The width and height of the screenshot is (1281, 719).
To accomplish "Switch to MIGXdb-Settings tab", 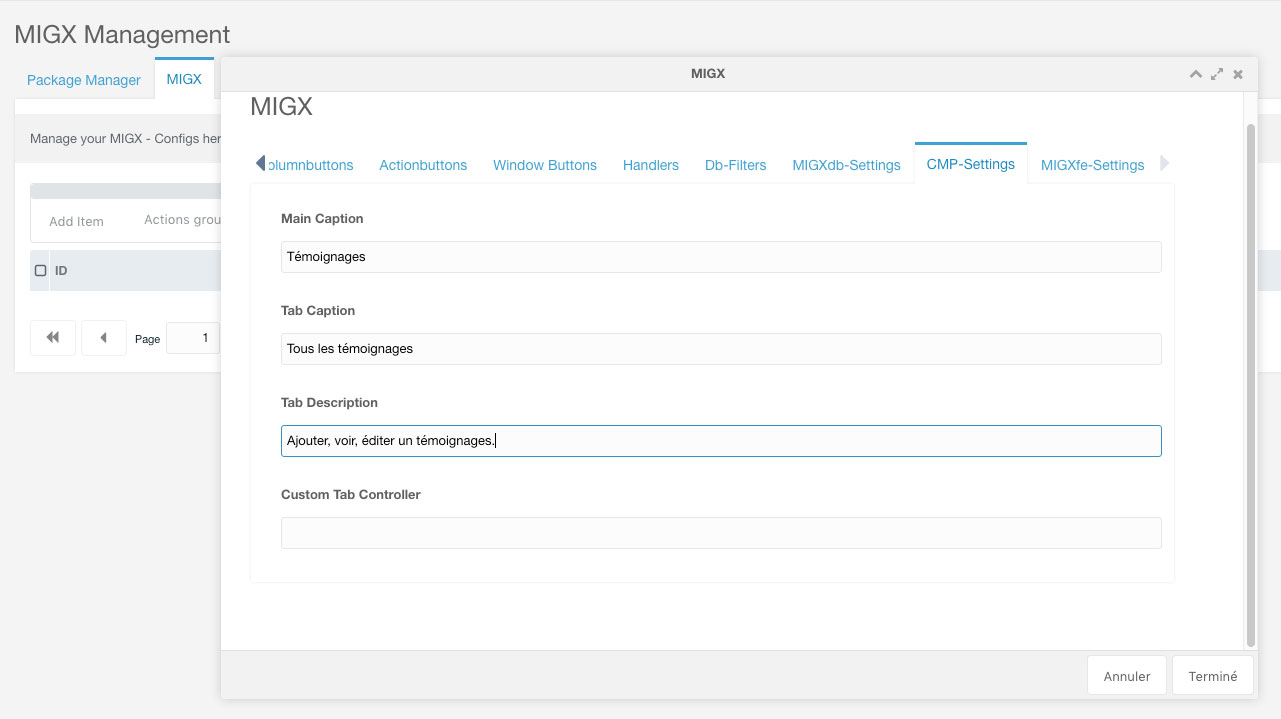I will coord(847,165).
